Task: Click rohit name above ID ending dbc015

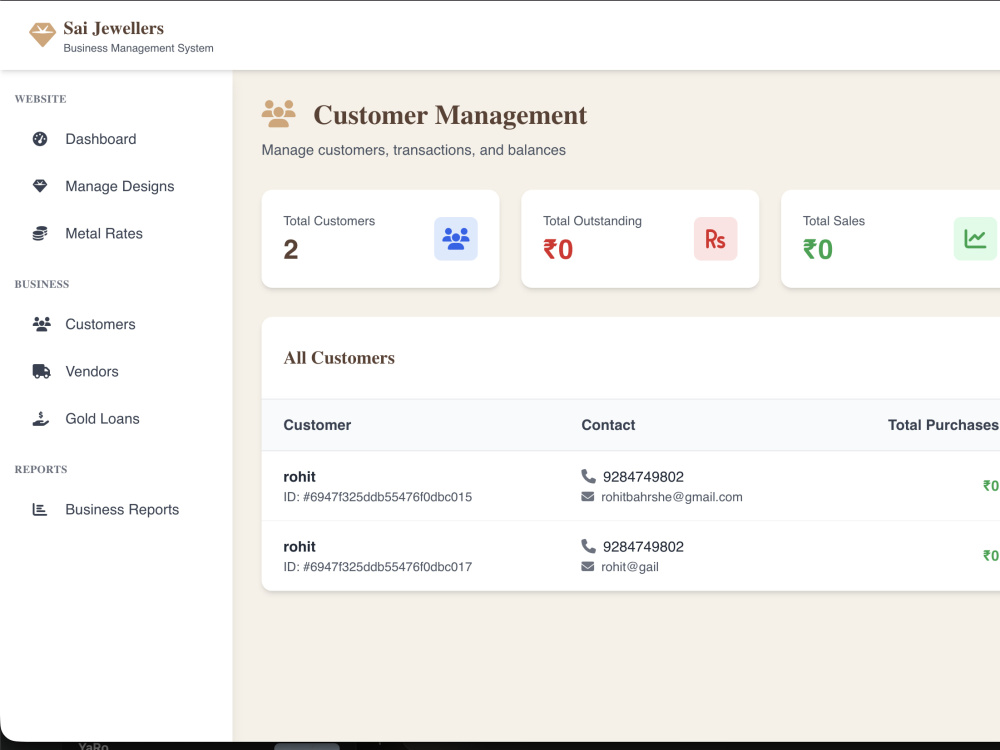Action: [x=299, y=476]
